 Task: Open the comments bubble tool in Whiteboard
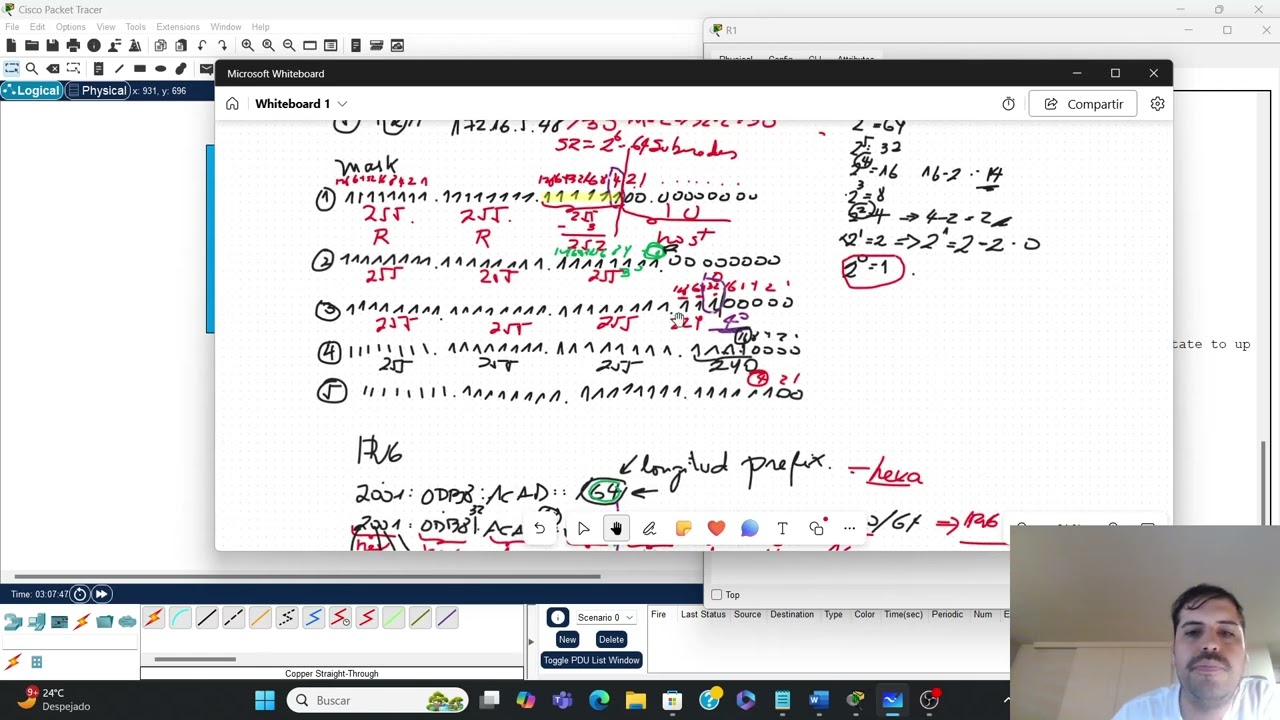pos(749,528)
